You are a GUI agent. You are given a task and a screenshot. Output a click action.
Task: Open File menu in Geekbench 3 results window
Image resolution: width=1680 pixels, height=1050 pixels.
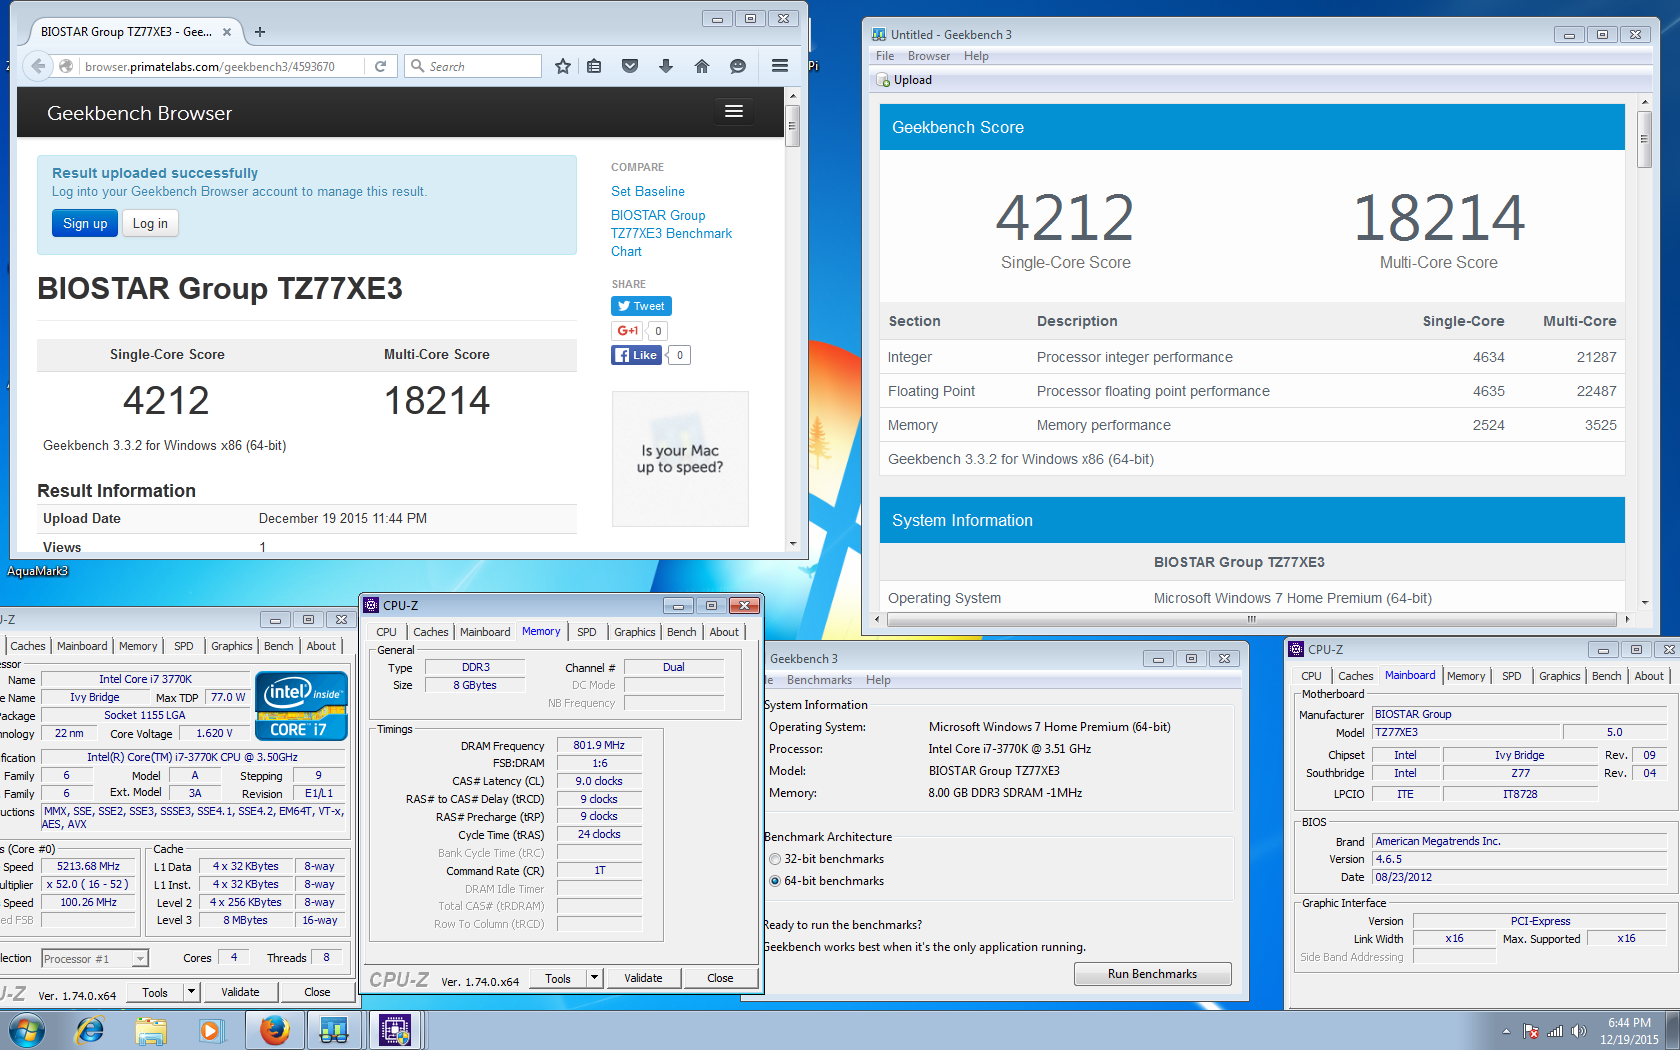[x=885, y=56]
